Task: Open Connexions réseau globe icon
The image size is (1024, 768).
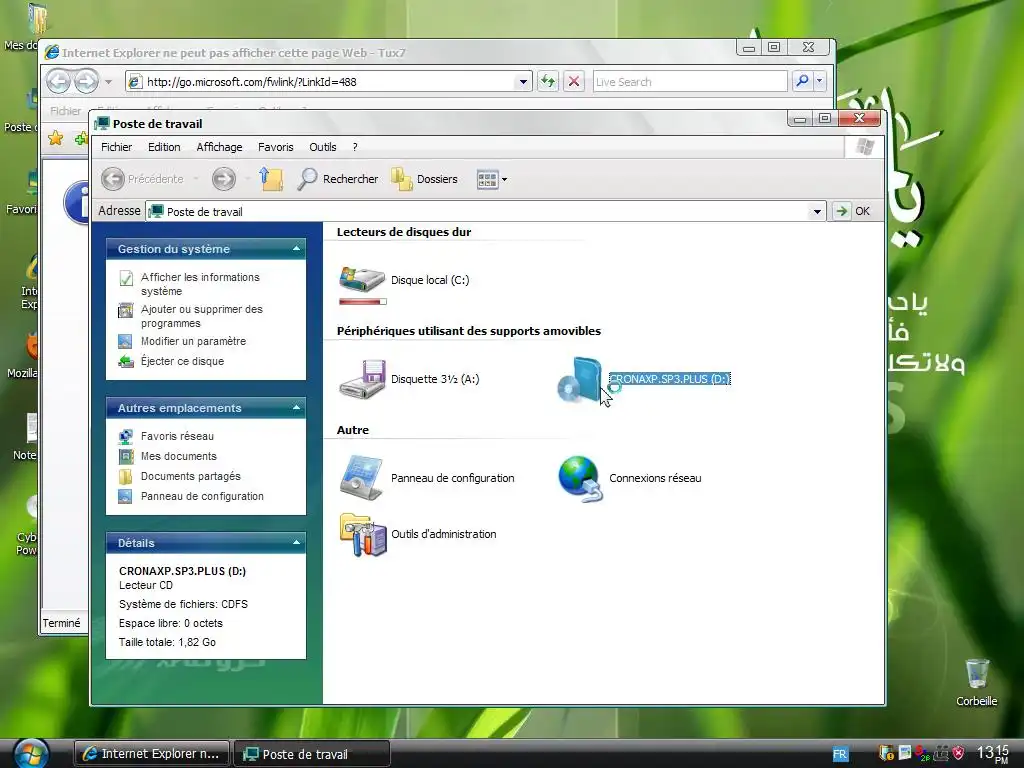Action: coord(580,478)
